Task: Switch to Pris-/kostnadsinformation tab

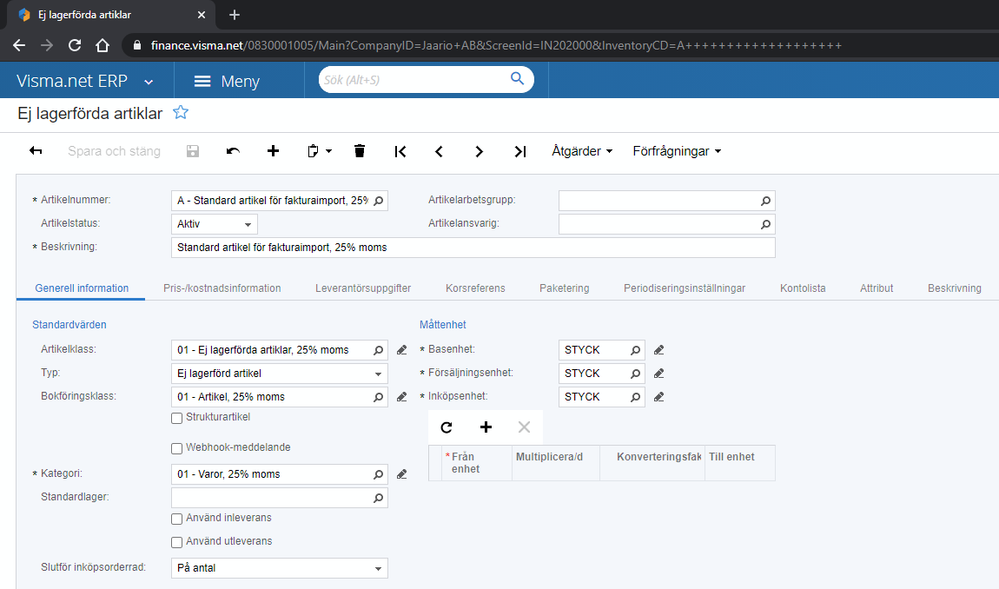Action: coord(222,288)
